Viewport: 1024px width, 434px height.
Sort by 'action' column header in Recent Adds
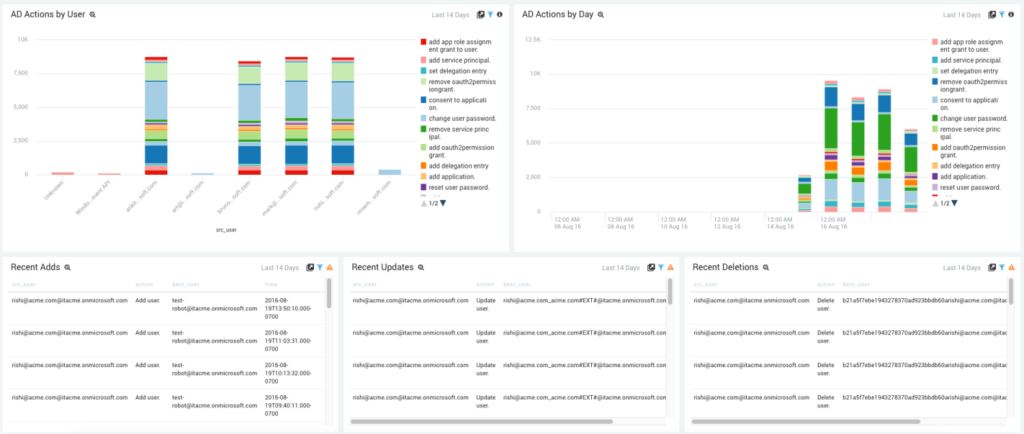144,285
